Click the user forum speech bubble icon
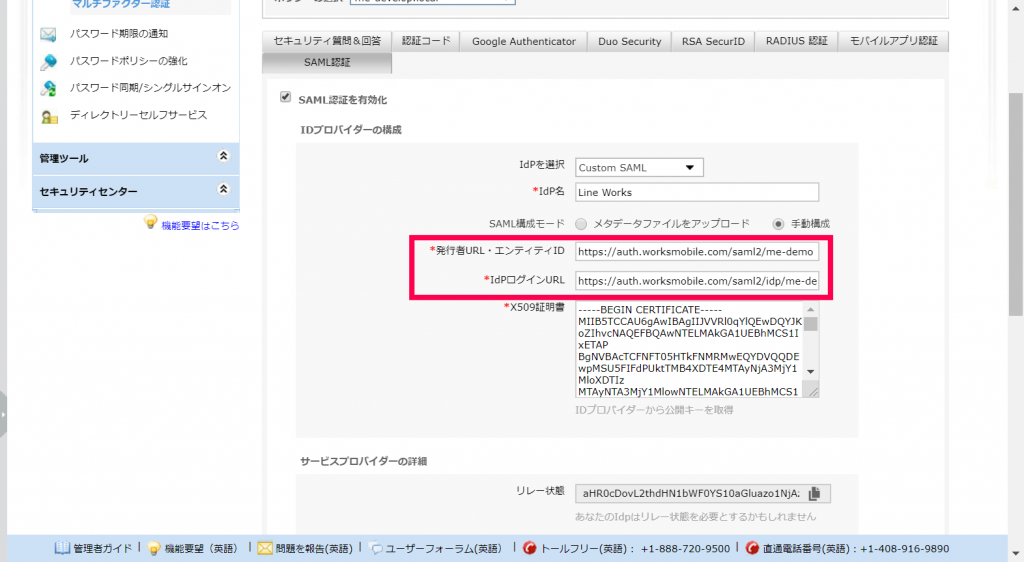 pyautogui.click(x=376, y=548)
